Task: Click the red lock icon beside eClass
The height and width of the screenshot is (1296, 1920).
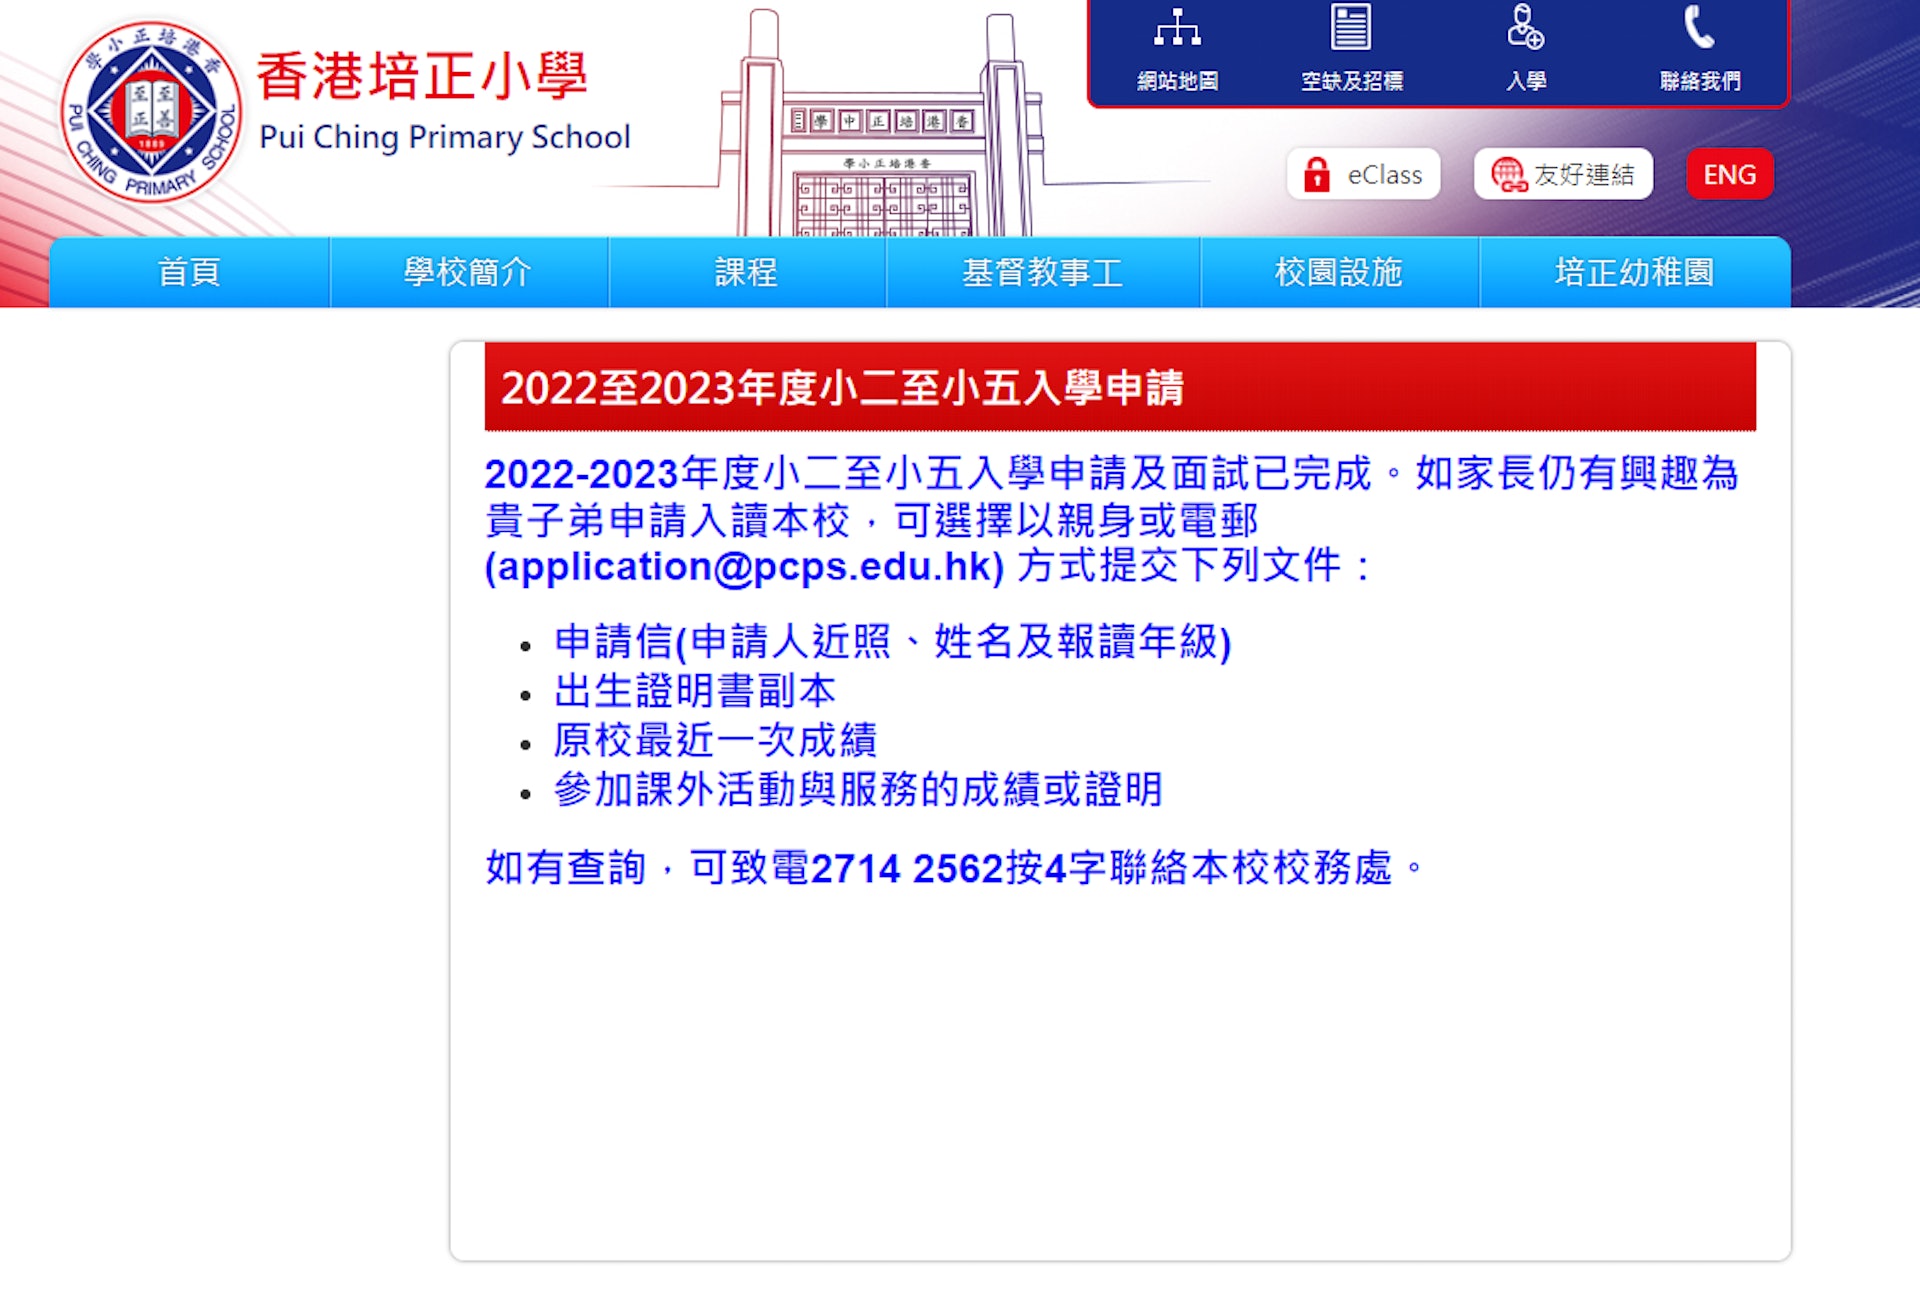Action: [x=1317, y=175]
